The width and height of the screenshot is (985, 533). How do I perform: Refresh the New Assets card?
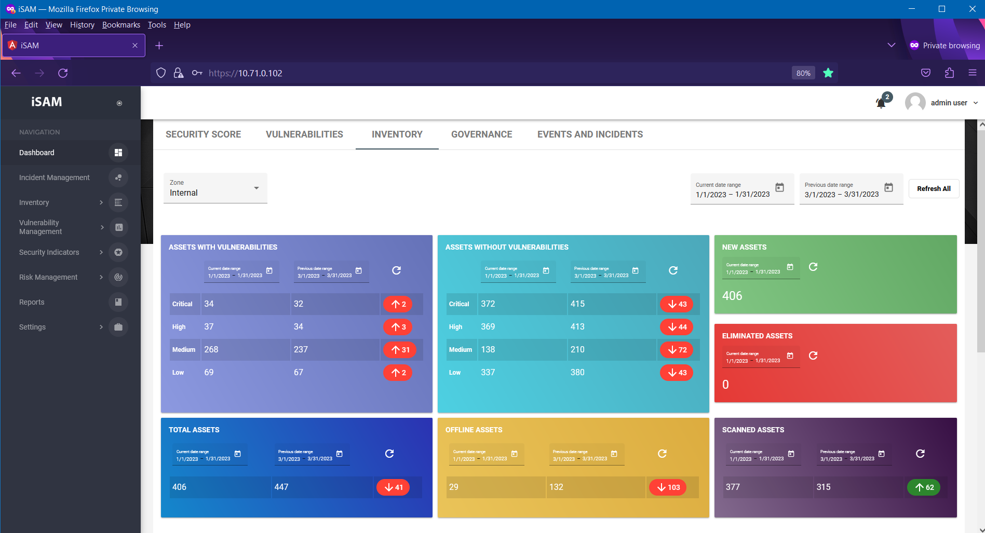coord(813,267)
